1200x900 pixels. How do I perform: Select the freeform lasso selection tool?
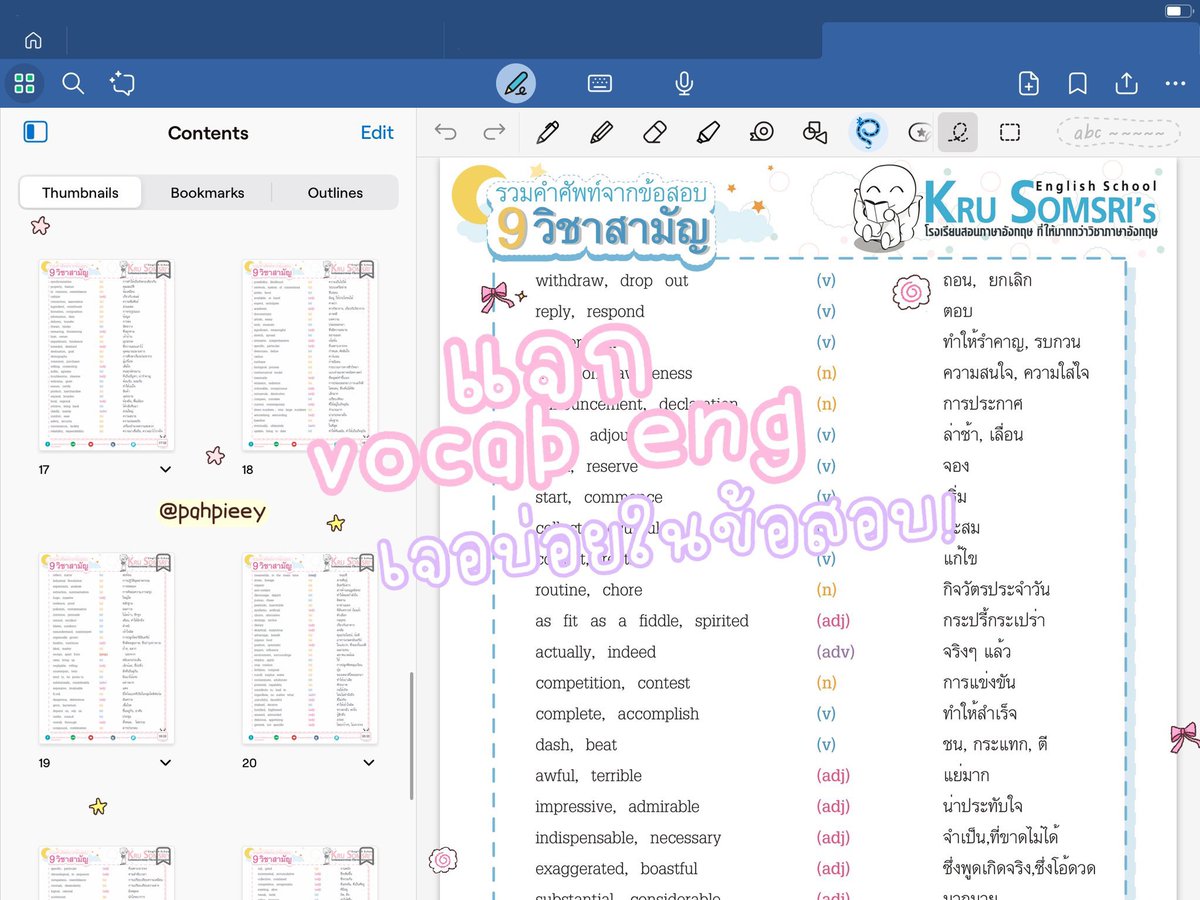[x=958, y=132]
